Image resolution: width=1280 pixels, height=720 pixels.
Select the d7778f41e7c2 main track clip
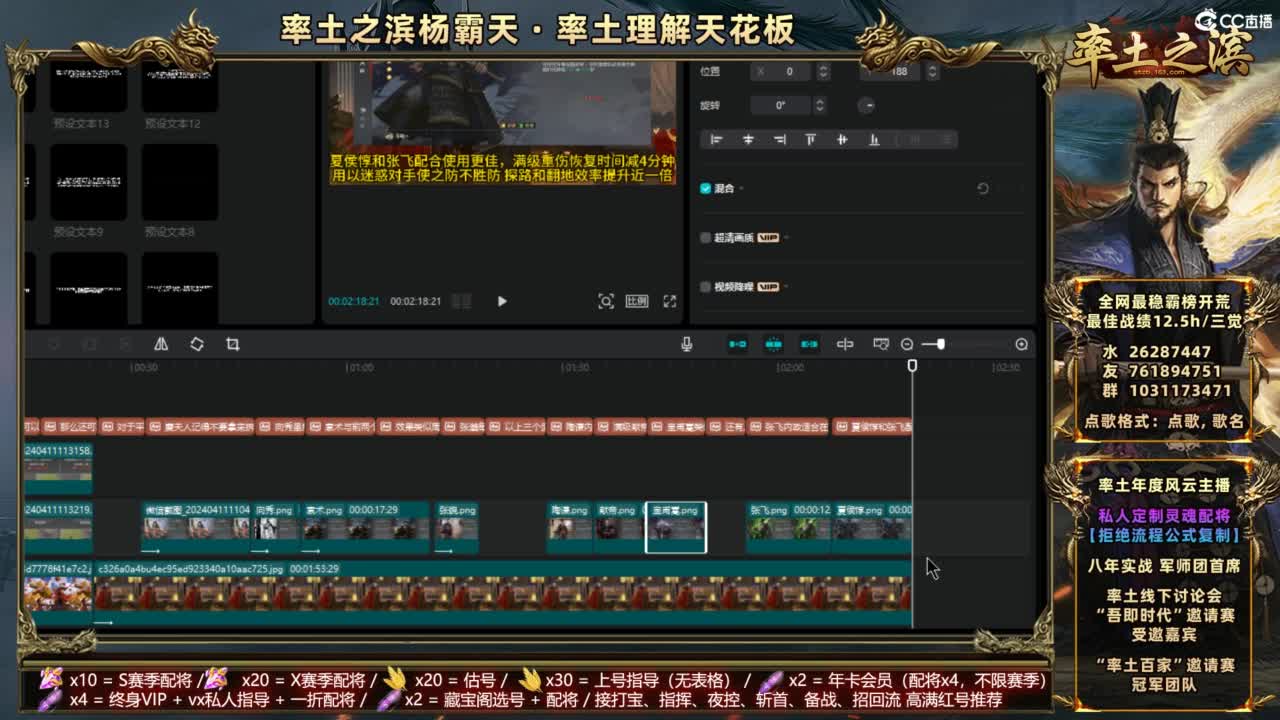point(58,593)
